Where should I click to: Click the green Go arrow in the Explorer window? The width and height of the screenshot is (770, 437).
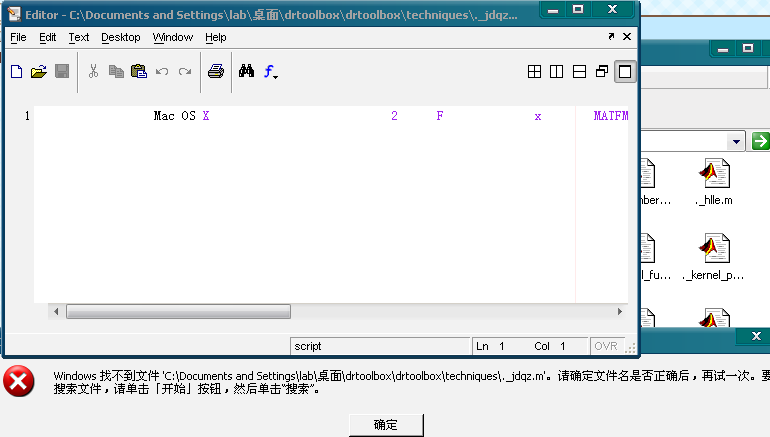(760, 141)
